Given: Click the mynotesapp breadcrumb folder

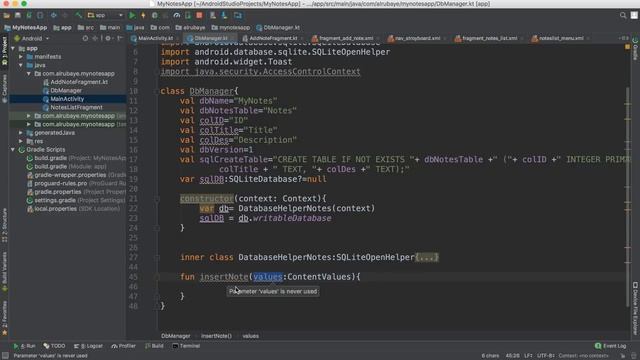Looking at the screenshot, I should coord(231,28).
